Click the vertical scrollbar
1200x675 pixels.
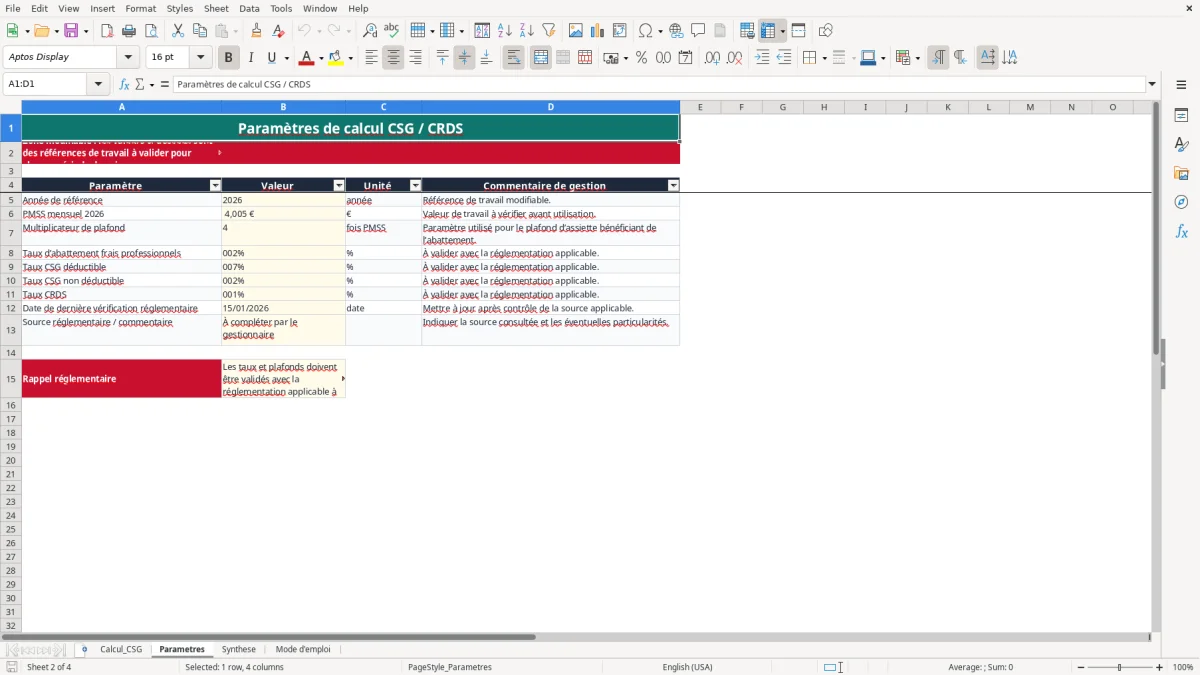tap(1157, 365)
